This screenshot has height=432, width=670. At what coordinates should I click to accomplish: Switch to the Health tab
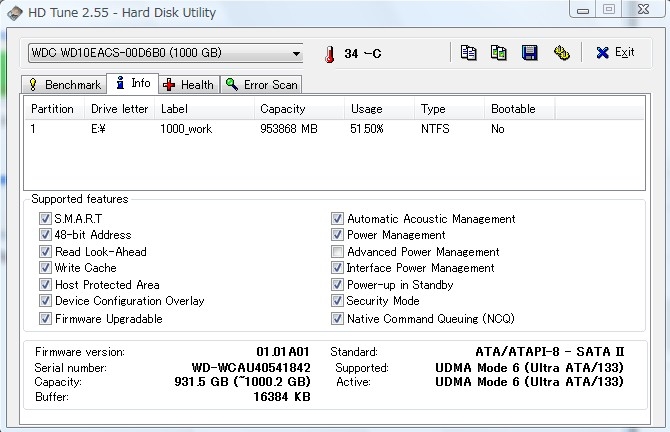pos(187,85)
